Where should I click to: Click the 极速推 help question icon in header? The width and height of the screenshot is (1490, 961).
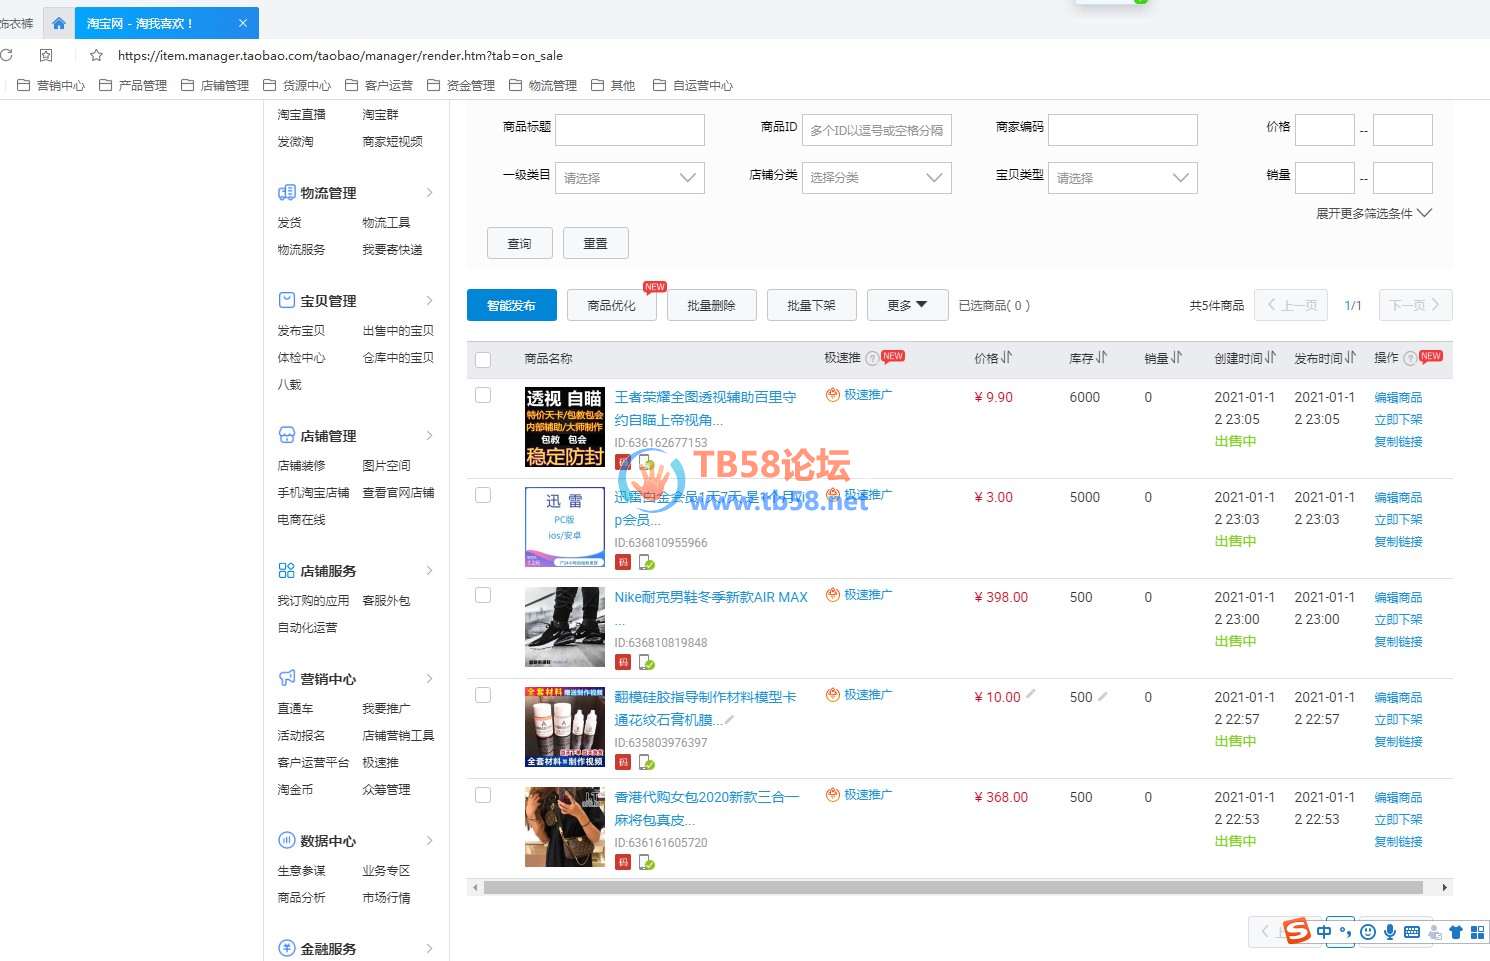(x=872, y=358)
